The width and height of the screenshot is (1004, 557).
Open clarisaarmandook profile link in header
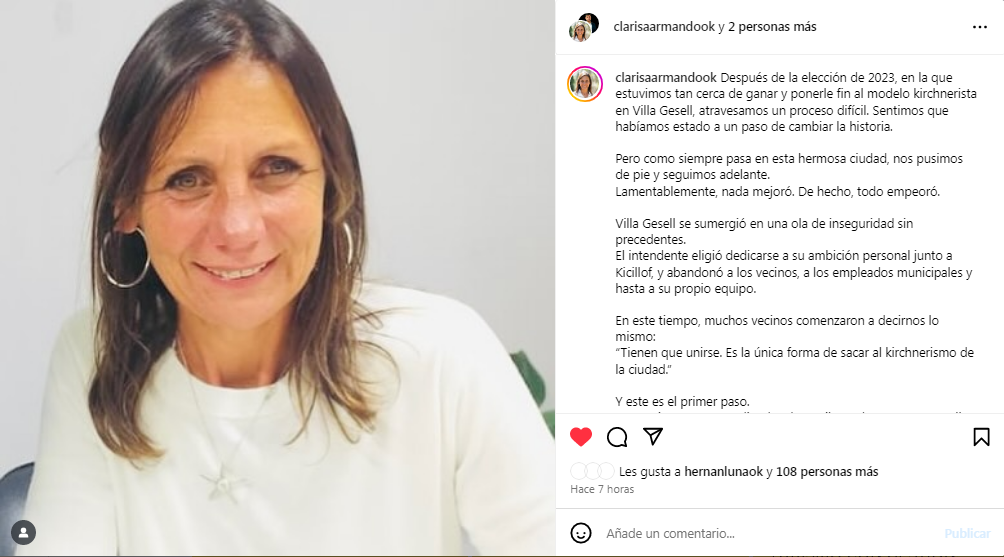point(664,27)
